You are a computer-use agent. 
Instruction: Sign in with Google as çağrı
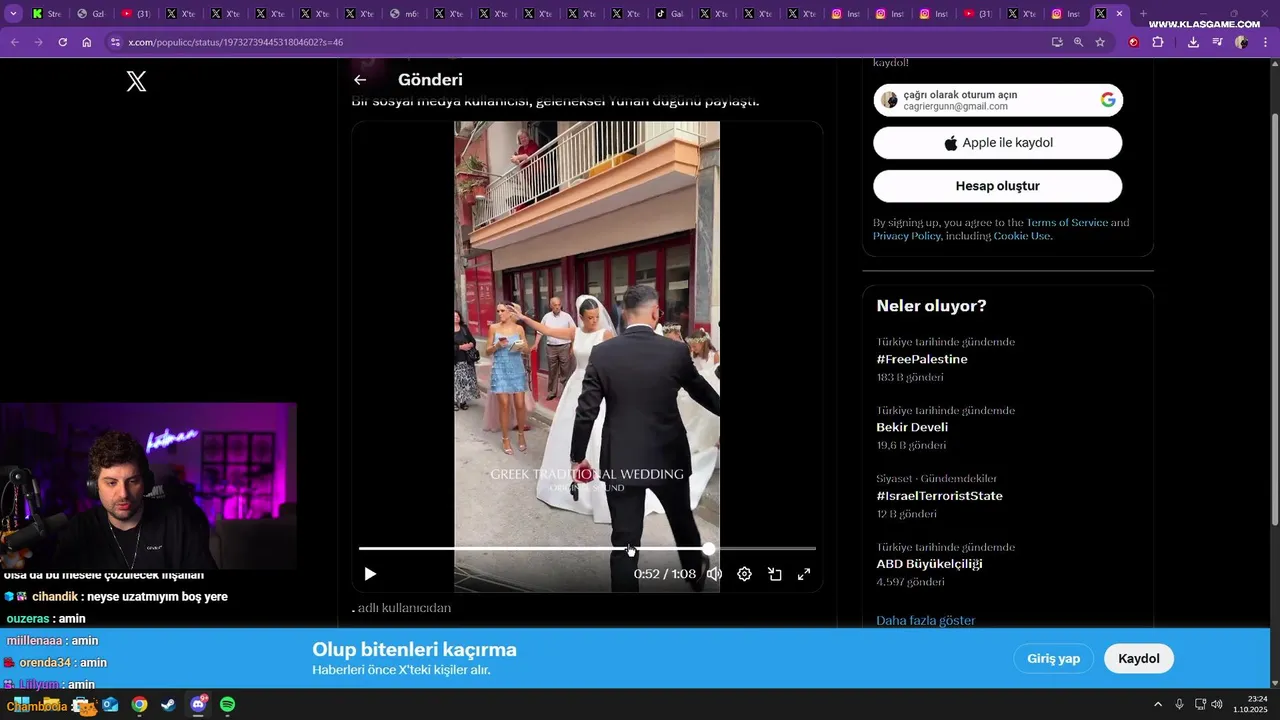point(998,100)
